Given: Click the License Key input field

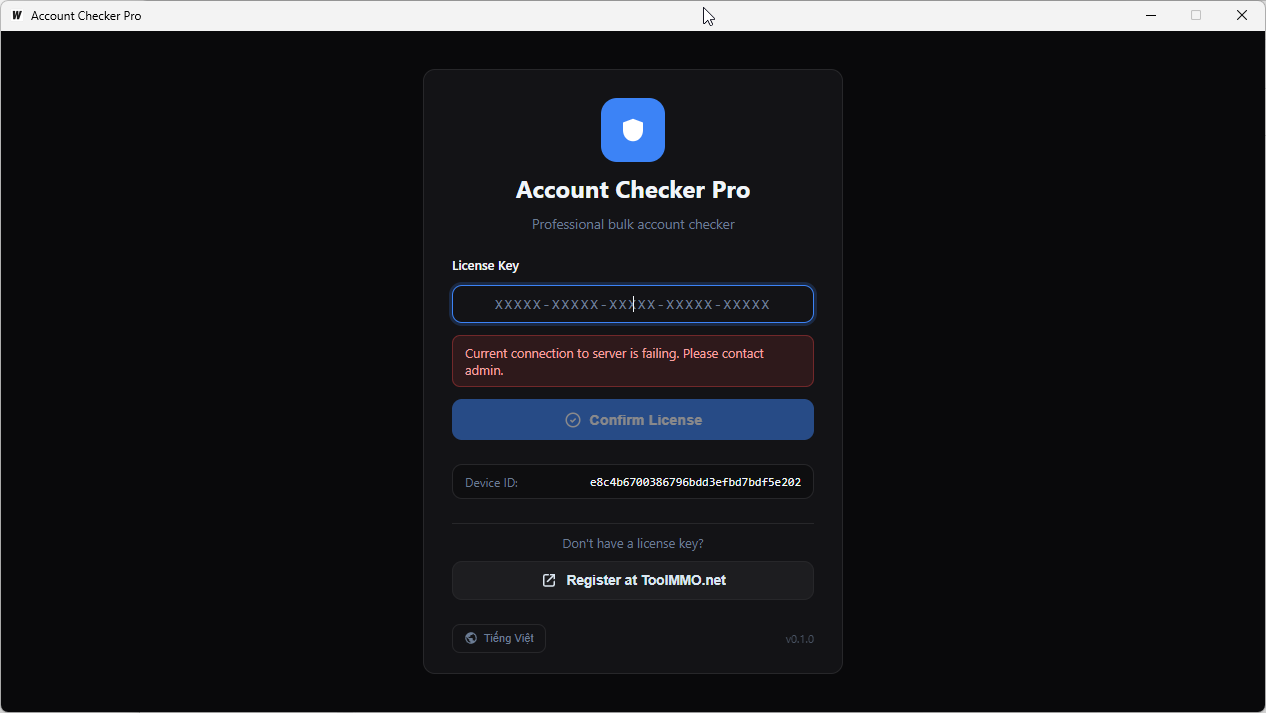Looking at the screenshot, I should click(x=633, y=304).
